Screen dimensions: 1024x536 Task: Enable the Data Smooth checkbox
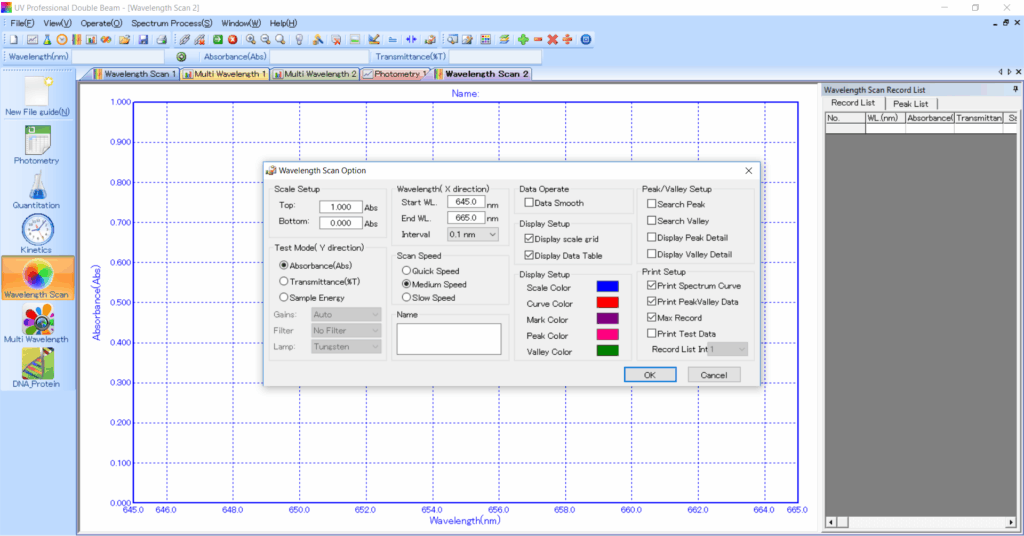tap(529, 203)
